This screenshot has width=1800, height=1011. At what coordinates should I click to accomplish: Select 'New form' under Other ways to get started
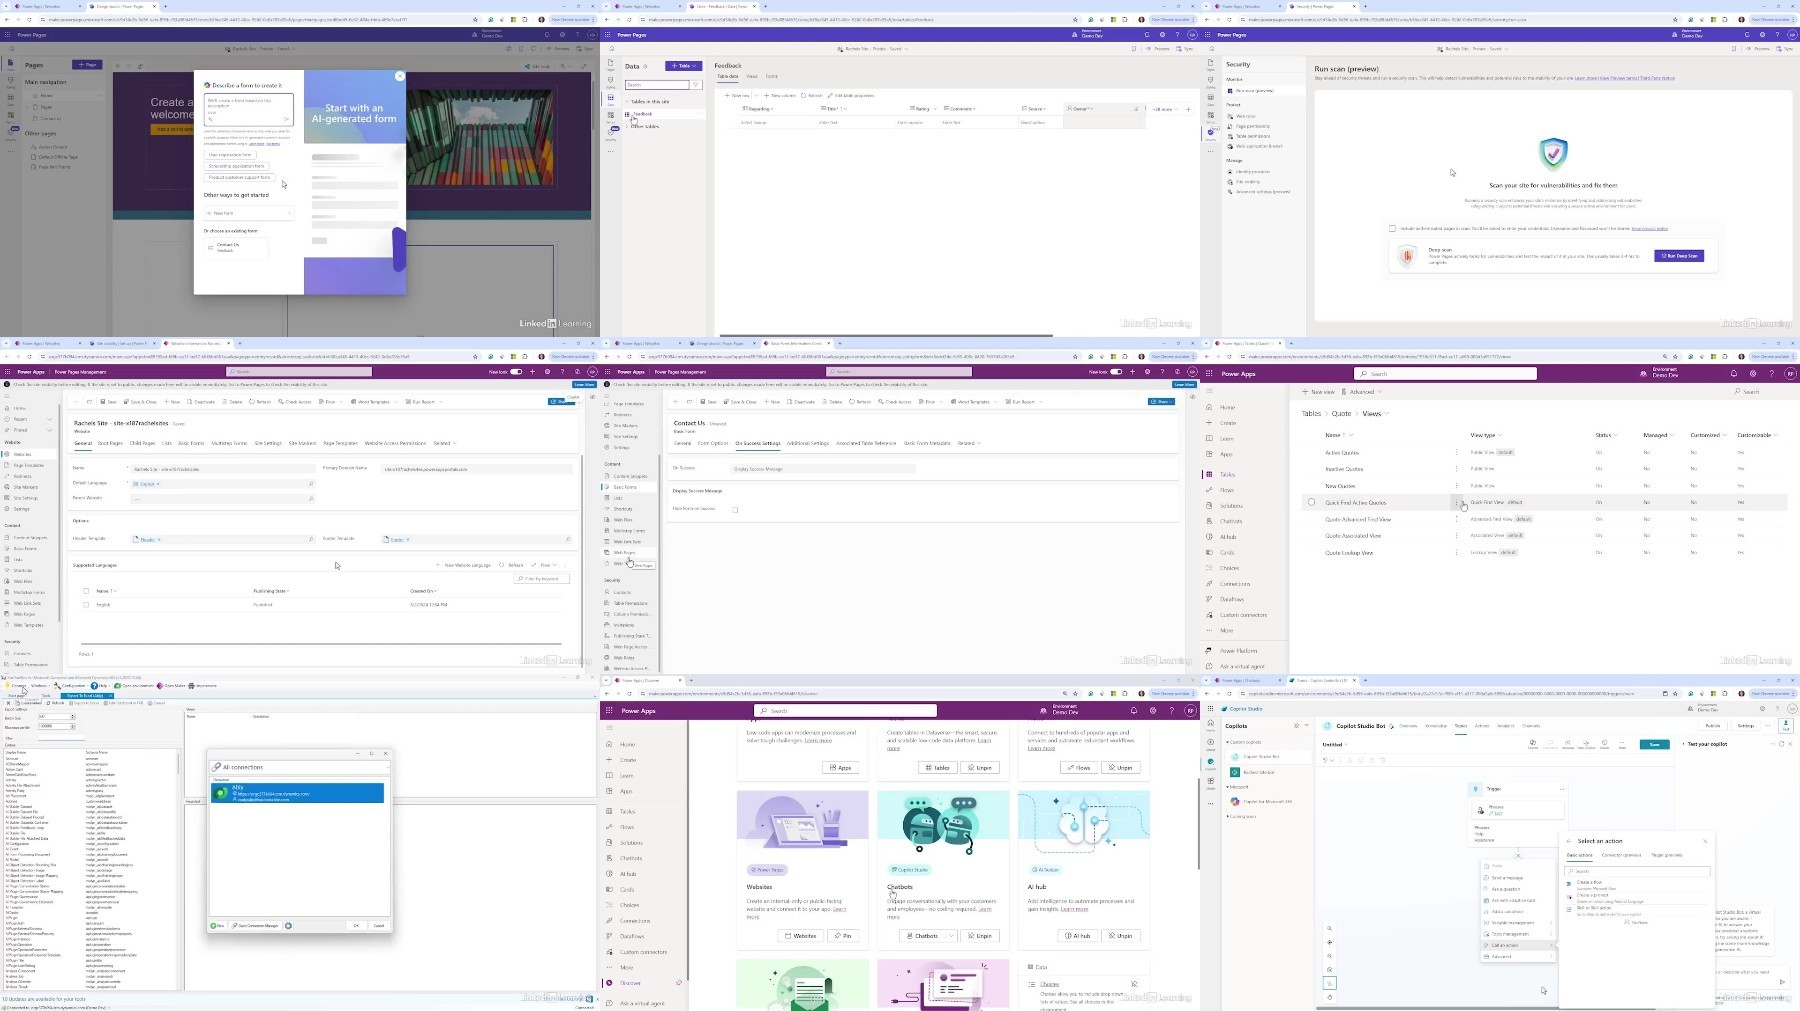tap(248, 213)
